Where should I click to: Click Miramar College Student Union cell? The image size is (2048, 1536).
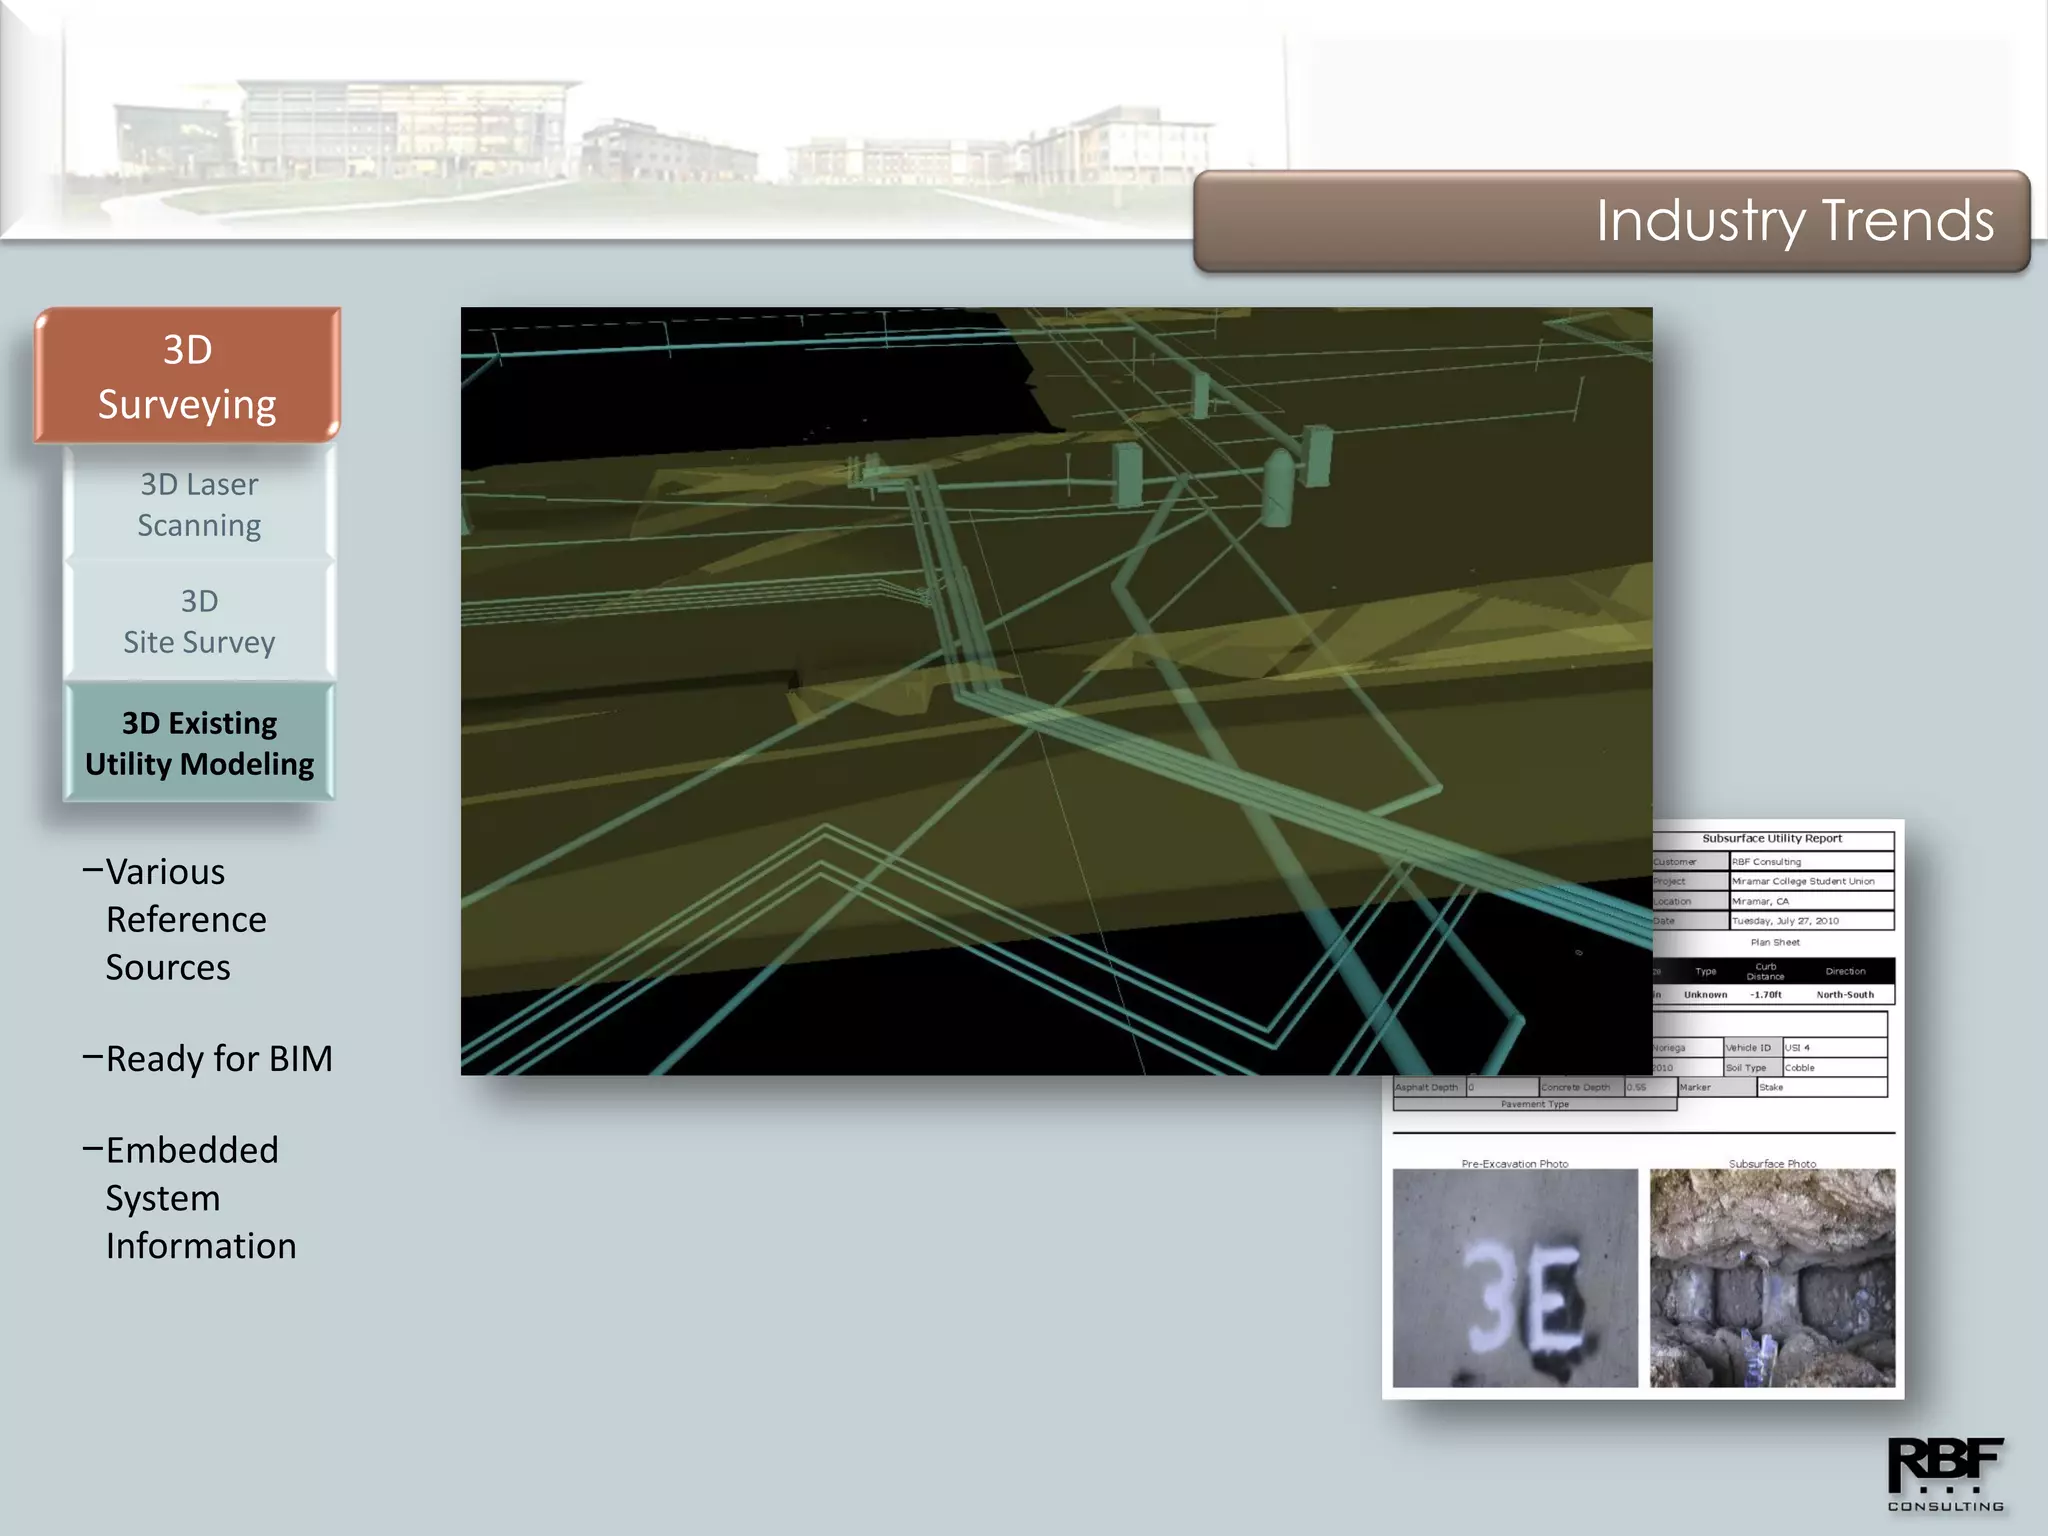click(1811, 881)
